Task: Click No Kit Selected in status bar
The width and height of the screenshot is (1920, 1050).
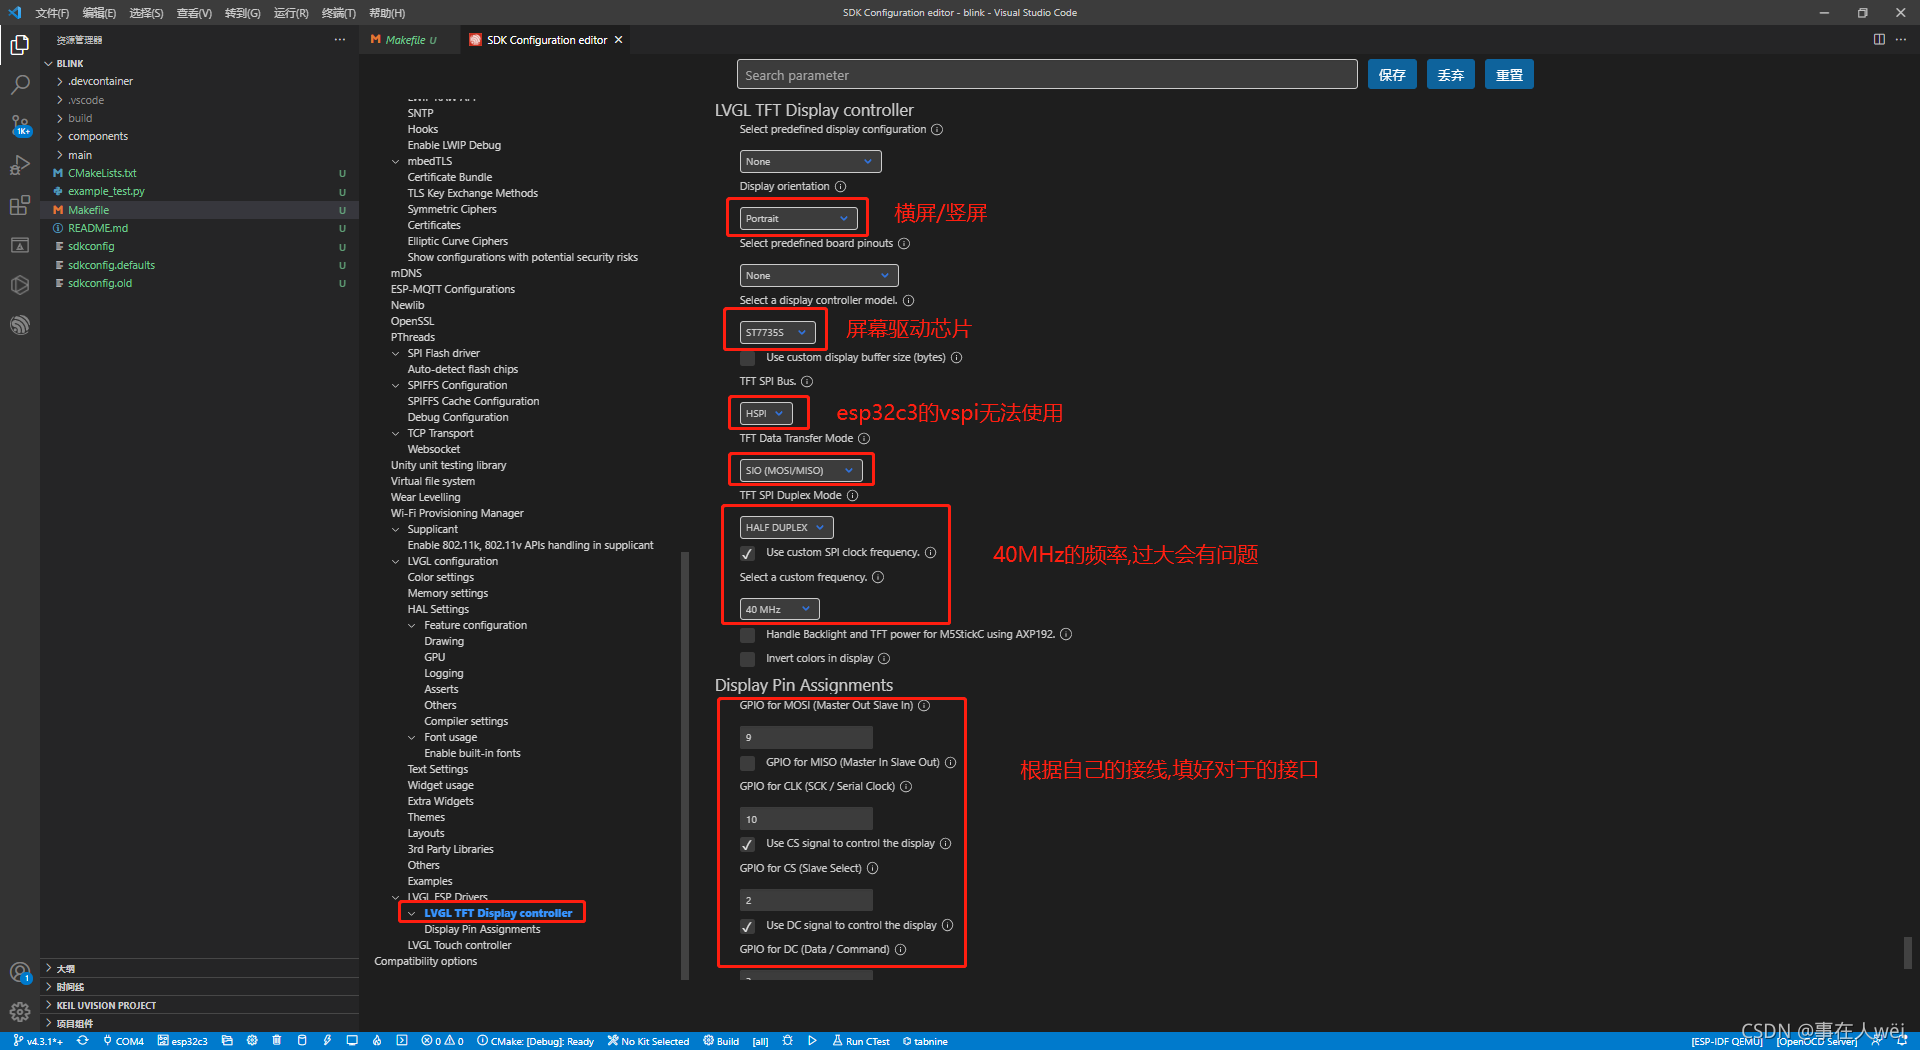Action: [x=647, y=1041]
